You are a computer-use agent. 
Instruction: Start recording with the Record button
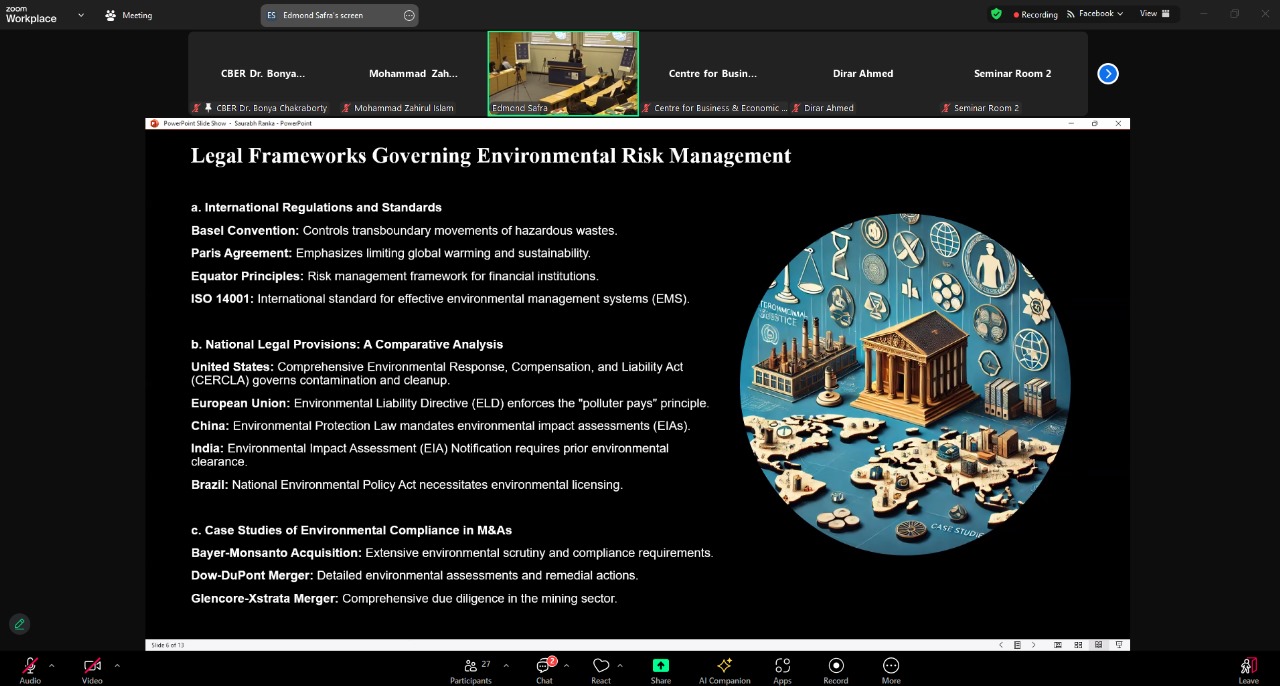coord(836,669)
